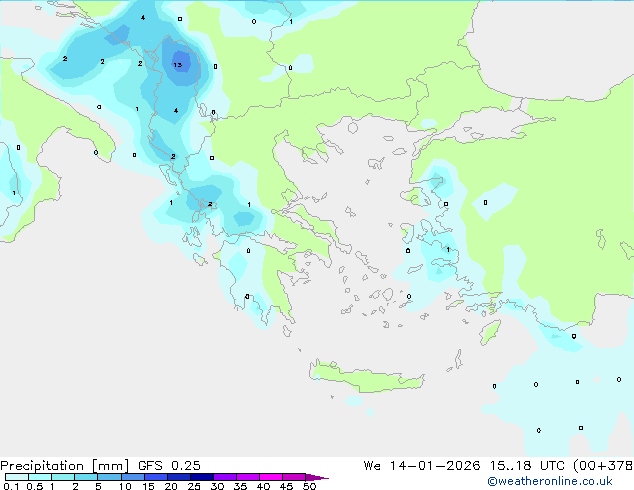Screen dimensions: 634x490
Task: Click the 20–25 mm legend color swatch
Action: (x=179, y=477)
